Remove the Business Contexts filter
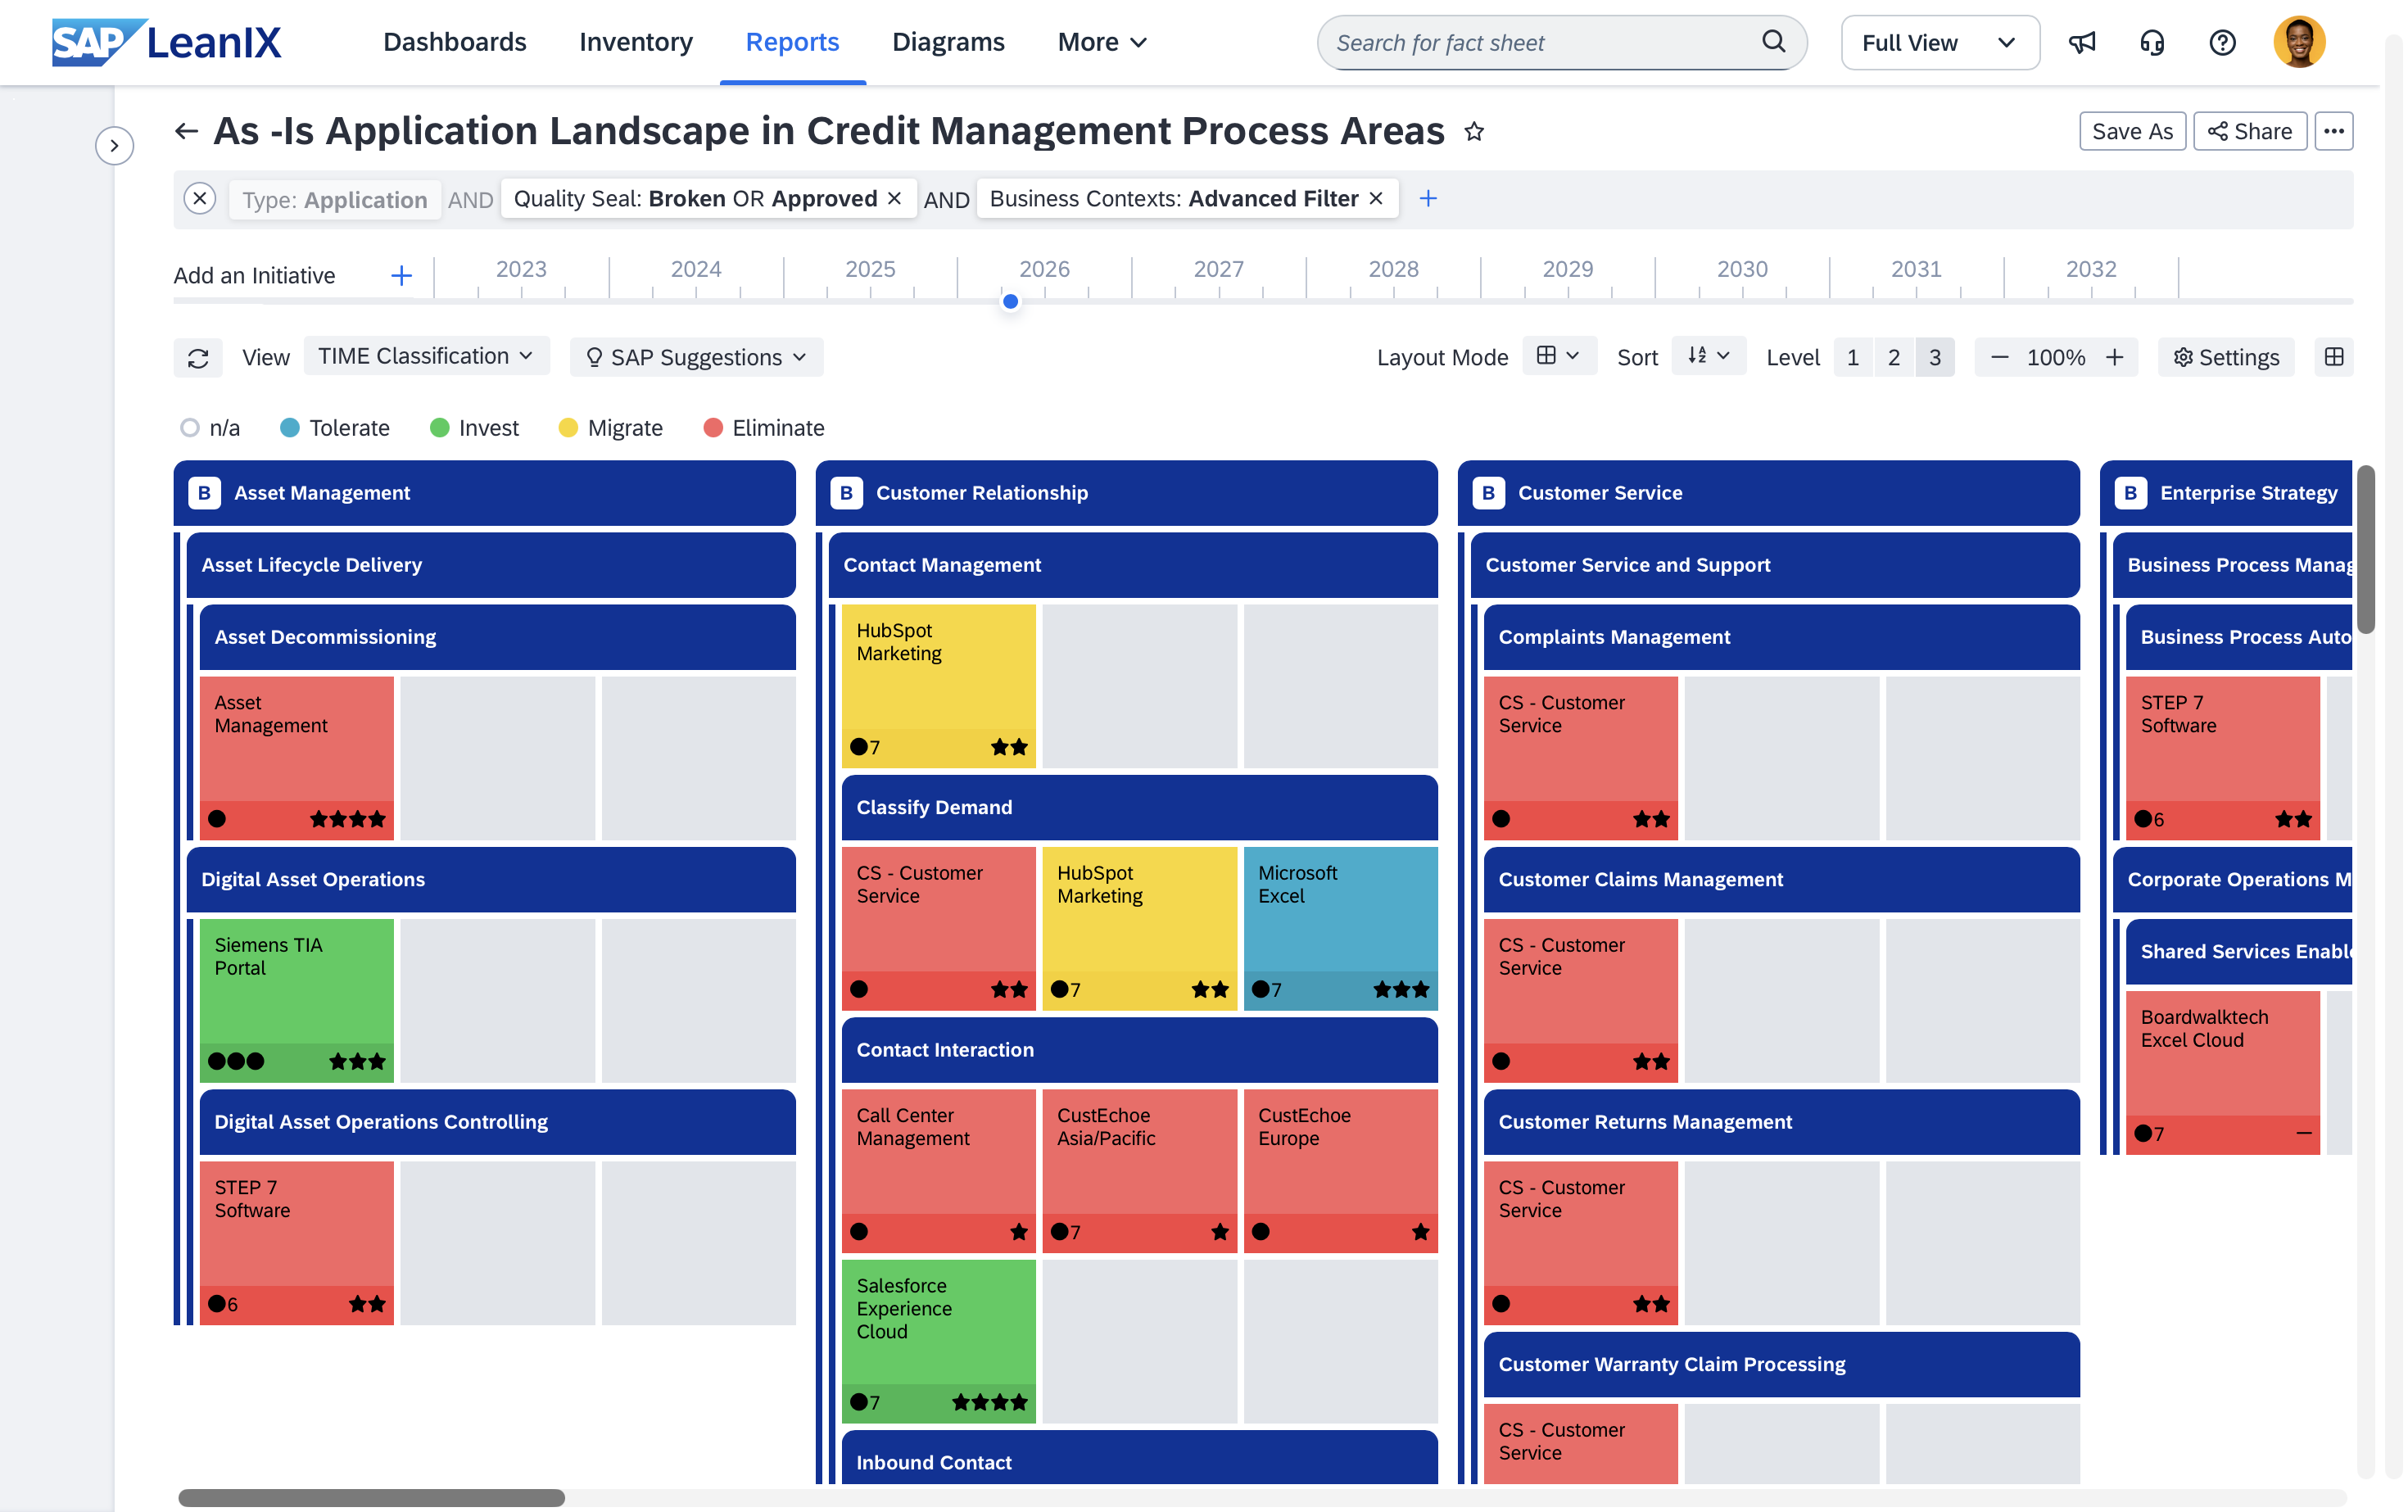This screenshot has height=1512, width=2408. pos(1376,198)
